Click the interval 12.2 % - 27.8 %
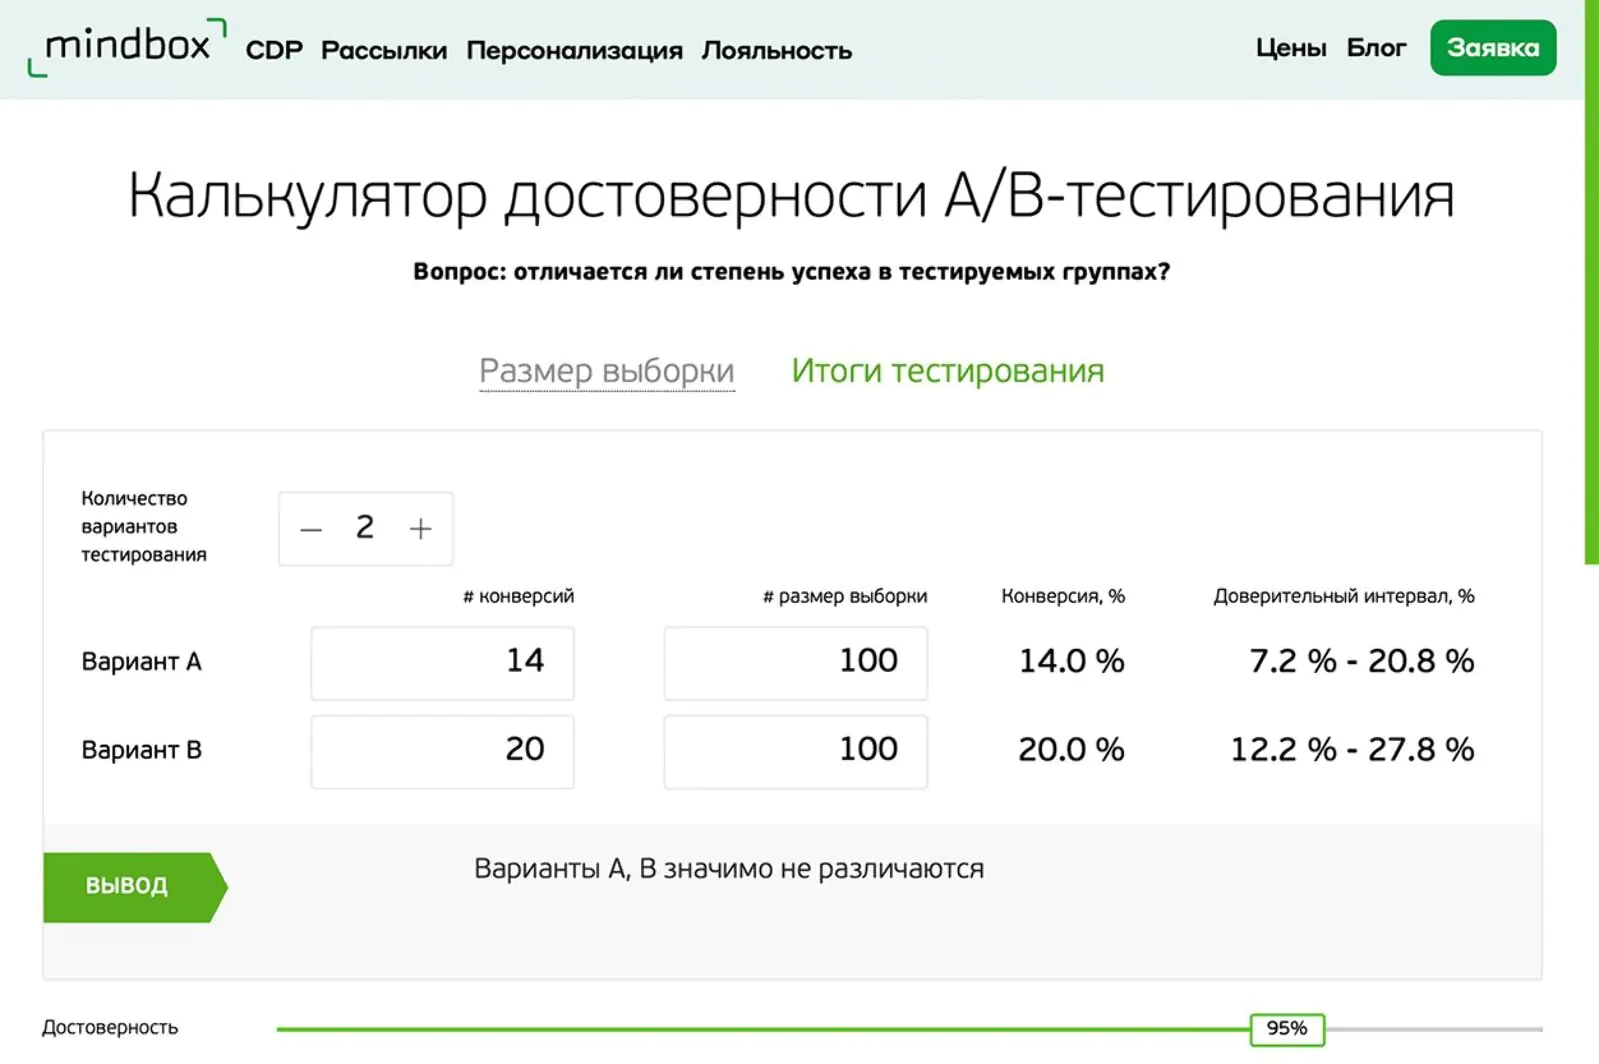Viewport: 1599px width, 1064px height. coord(1352,749)
